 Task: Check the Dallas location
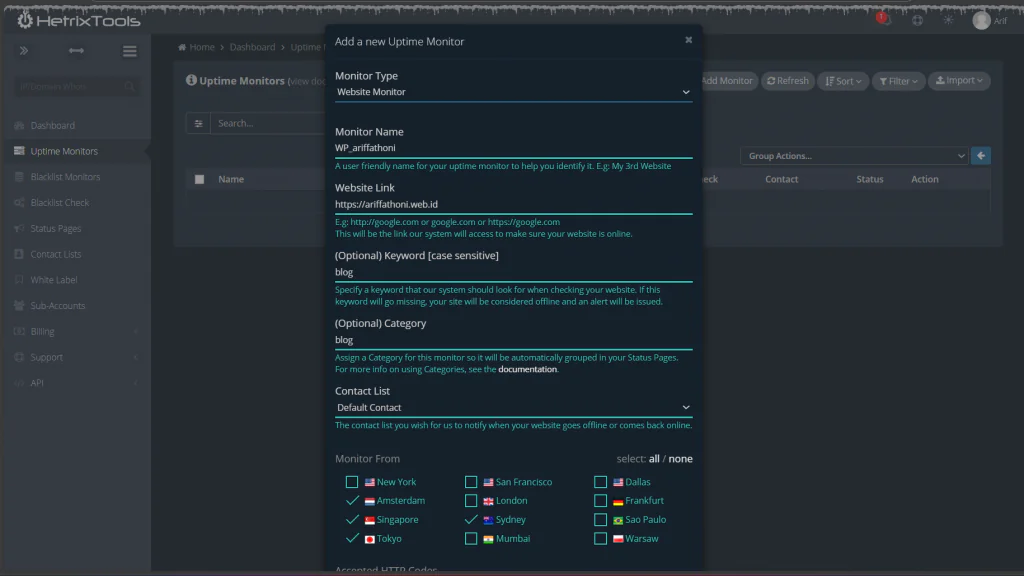pyautogui.click(x=600, y=482)
